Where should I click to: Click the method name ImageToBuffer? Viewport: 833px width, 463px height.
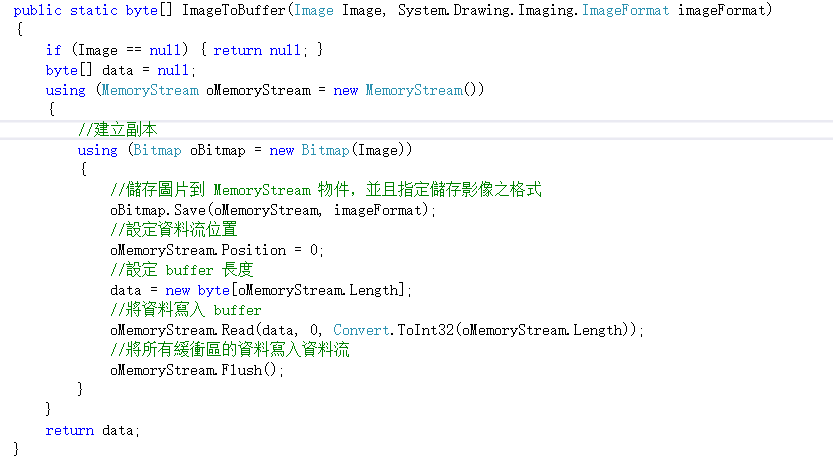coord(233,11)
